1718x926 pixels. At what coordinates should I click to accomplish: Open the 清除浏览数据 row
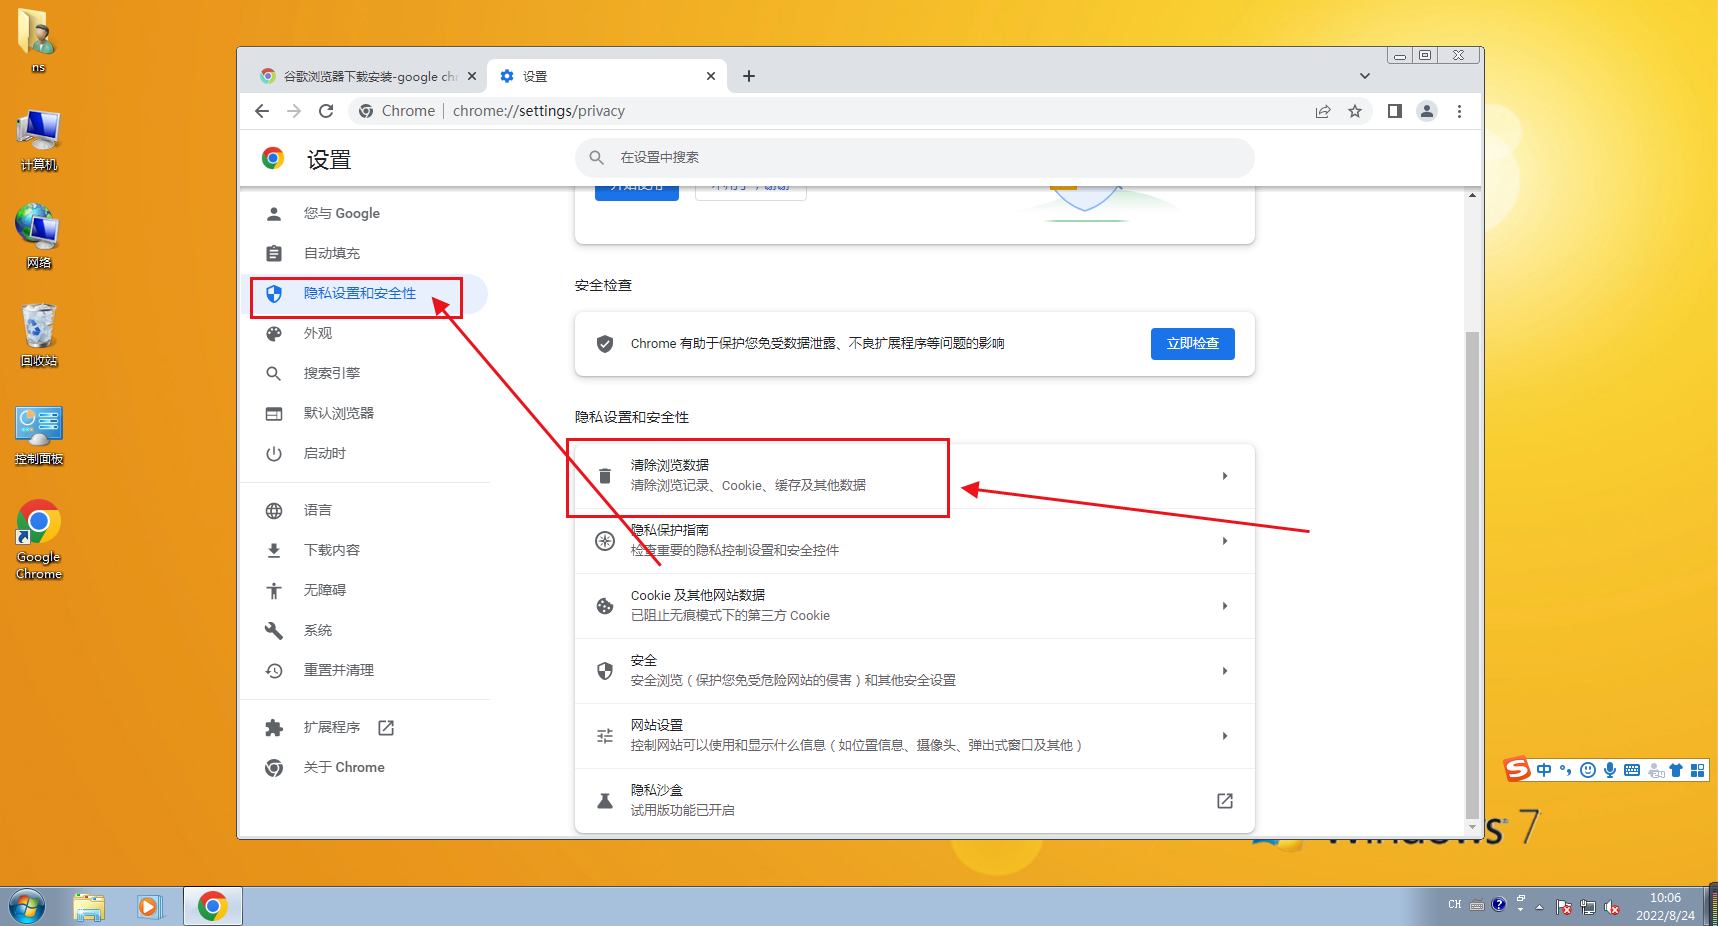tap(915, 476)
